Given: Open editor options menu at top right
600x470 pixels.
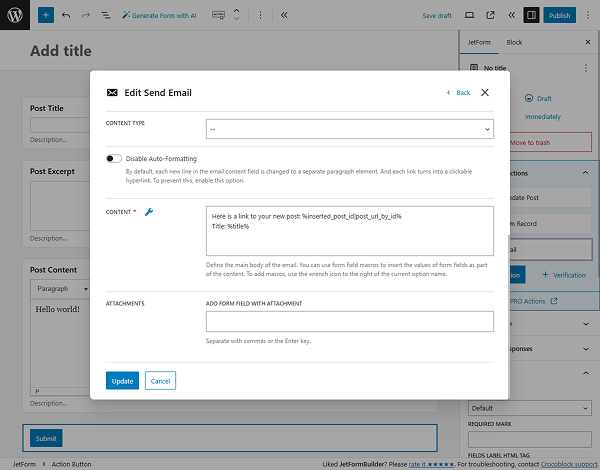Looking at the screenshot, I should [588, 15].
